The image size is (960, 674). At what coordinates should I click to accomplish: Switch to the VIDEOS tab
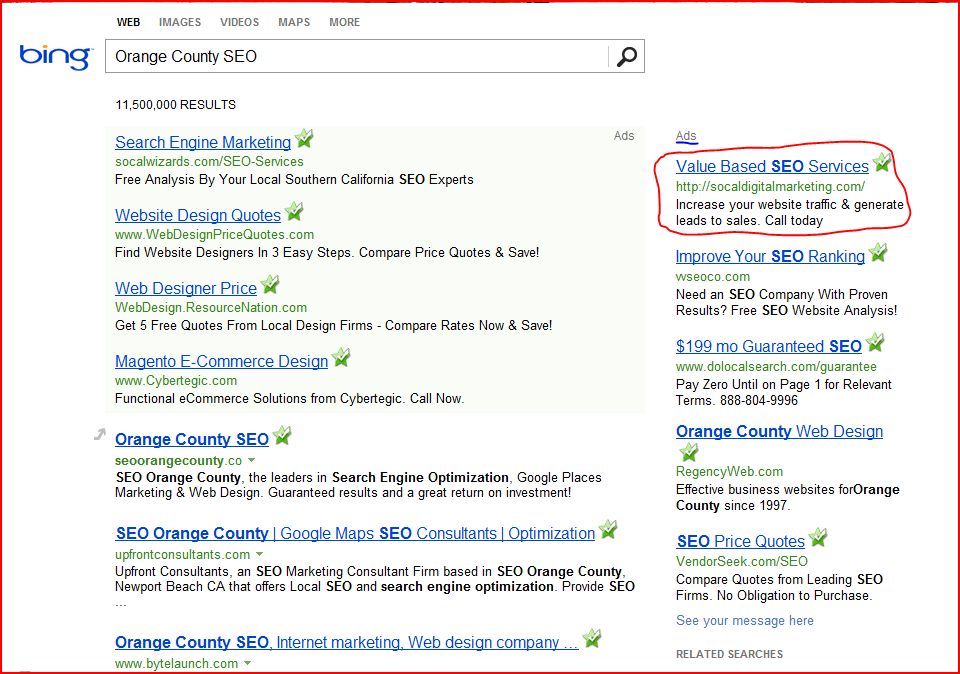[239, 22]
